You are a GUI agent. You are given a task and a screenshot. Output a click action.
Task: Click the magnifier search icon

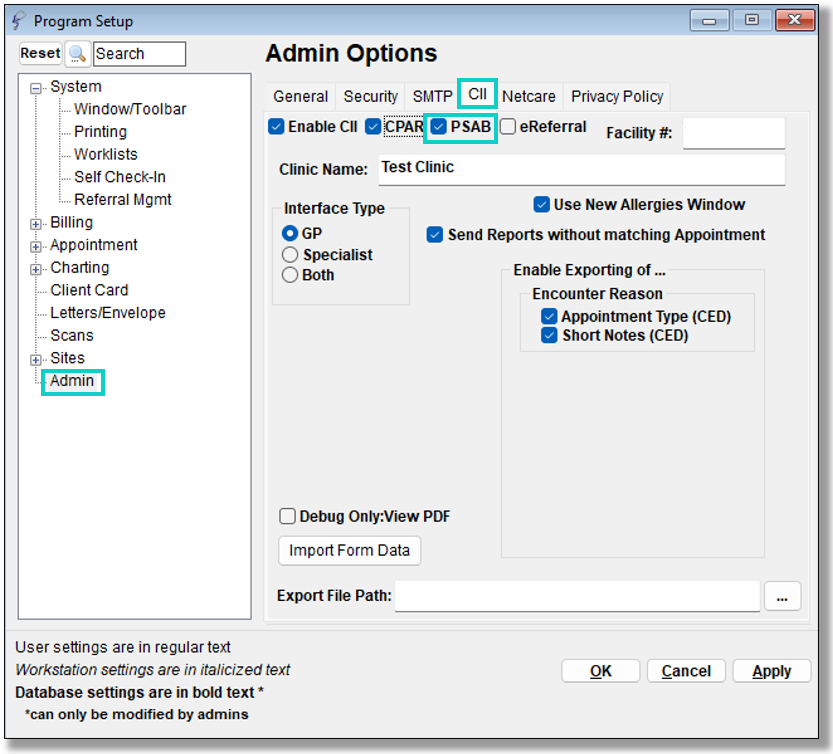(x=78, y=54)
